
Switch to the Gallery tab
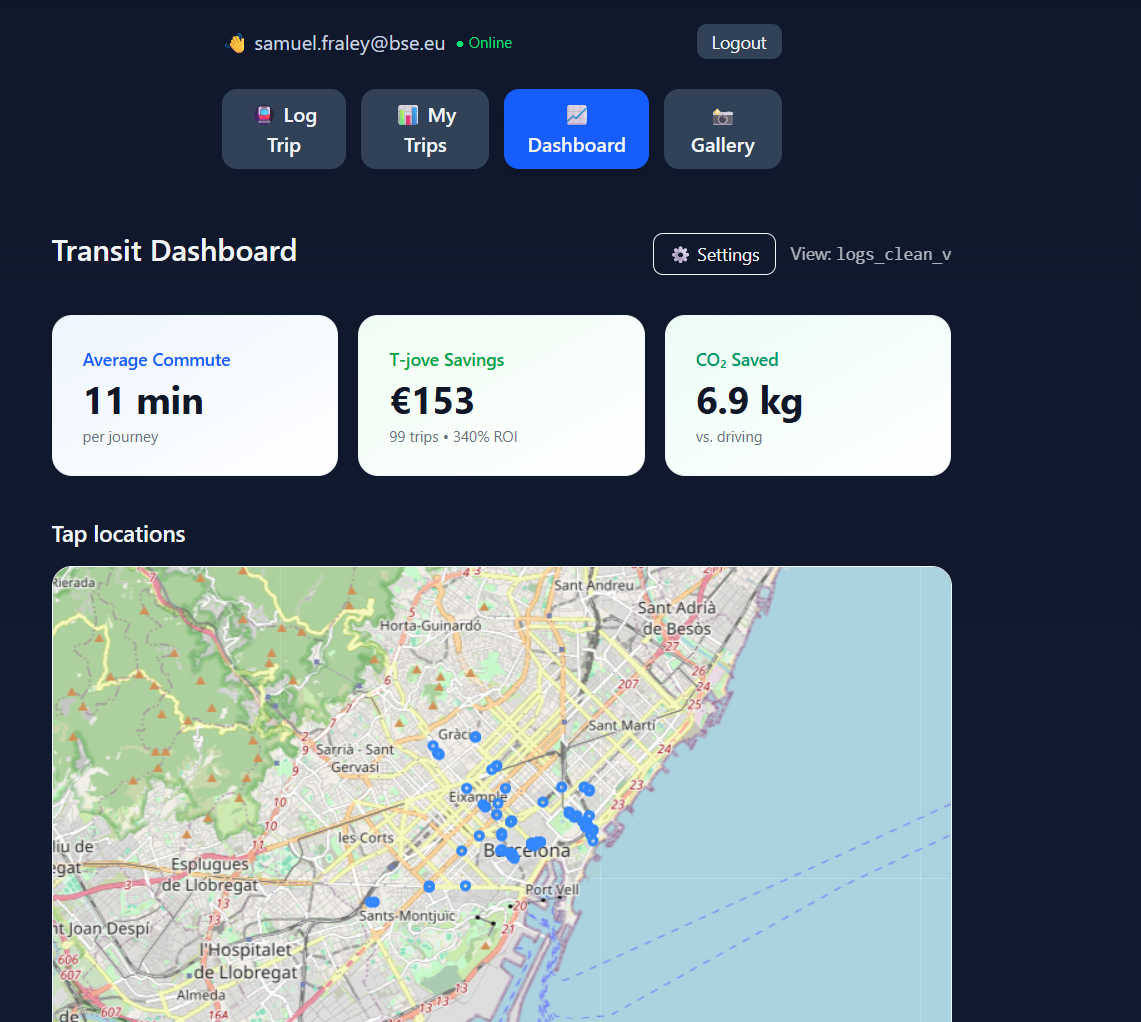(722, 129)
